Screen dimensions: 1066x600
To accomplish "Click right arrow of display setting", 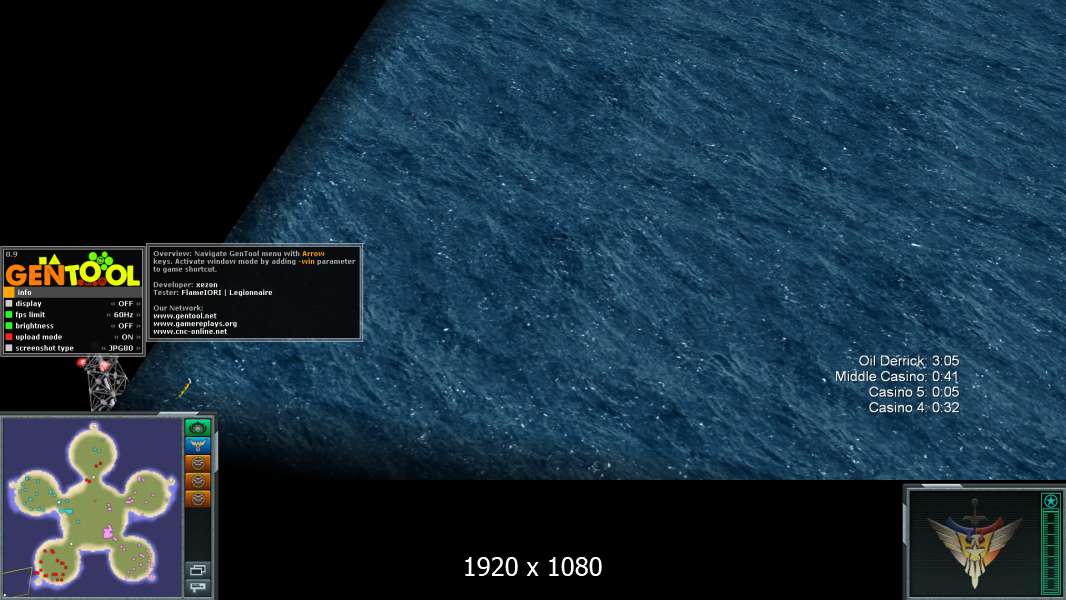I will 138,304.
